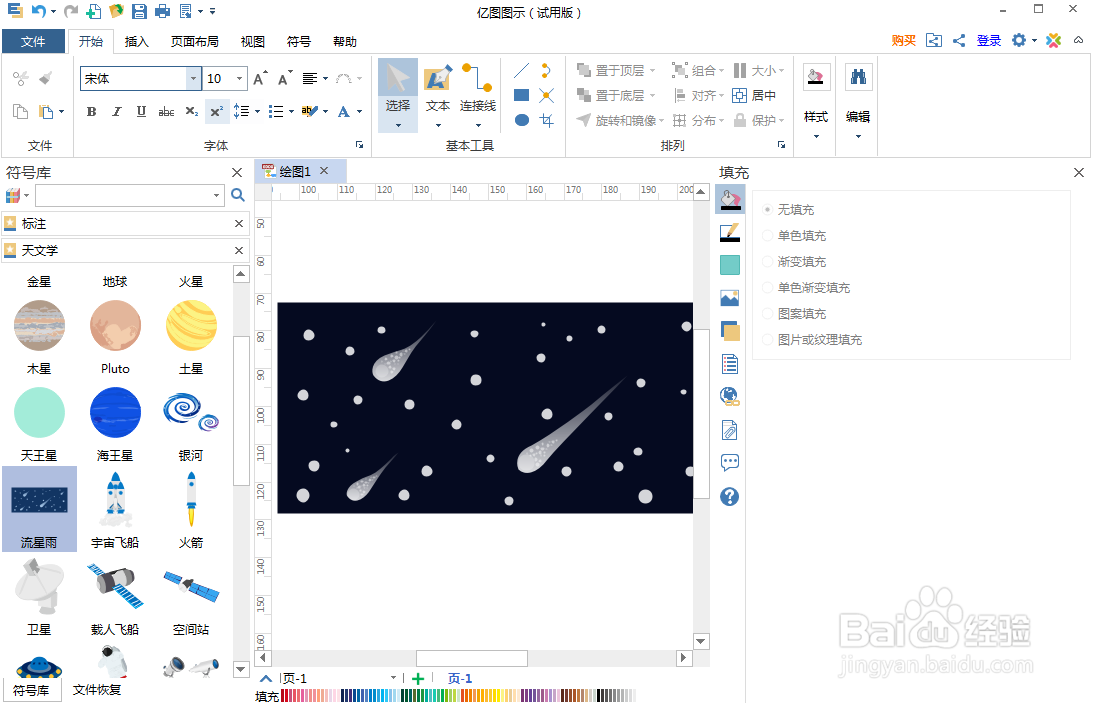
Task: Switch to the 视图 ribbon tab
Action: tap(253, 42)
